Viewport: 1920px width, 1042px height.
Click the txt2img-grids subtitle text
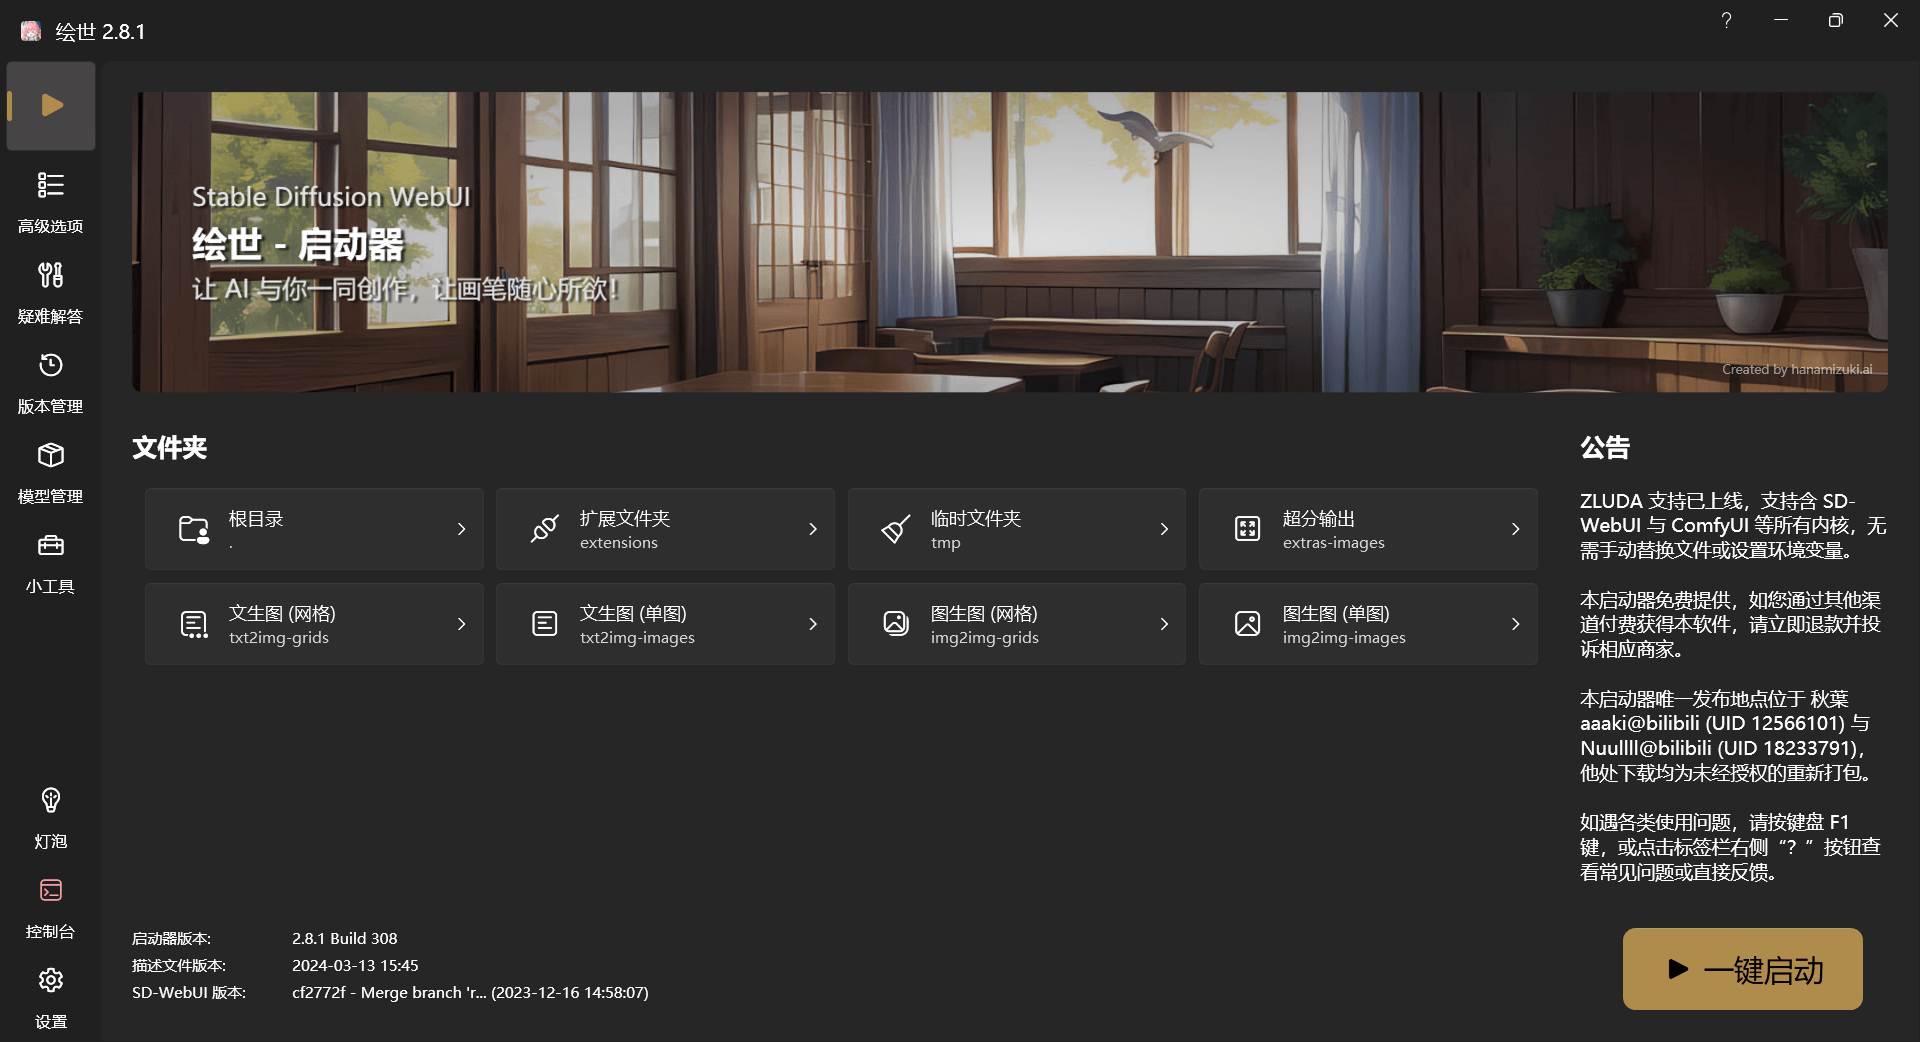[x=279, y=638]
